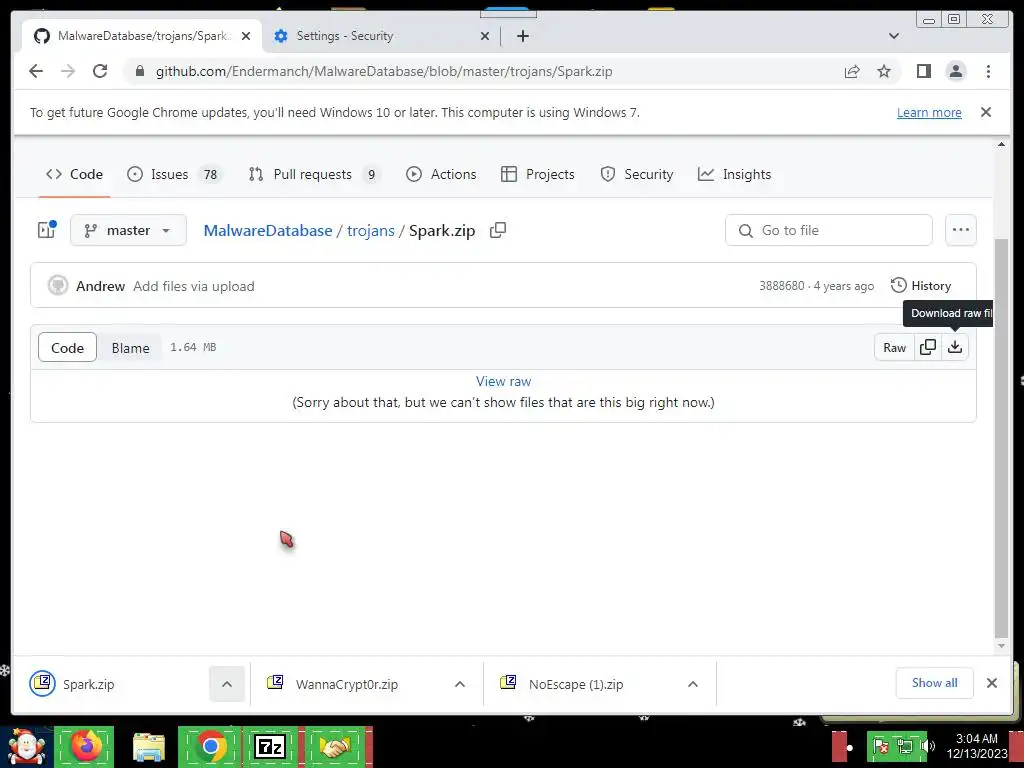This screenshot has width=1024, height=768.
Task: Copy the raw file contents
Action: click(927, 347)
